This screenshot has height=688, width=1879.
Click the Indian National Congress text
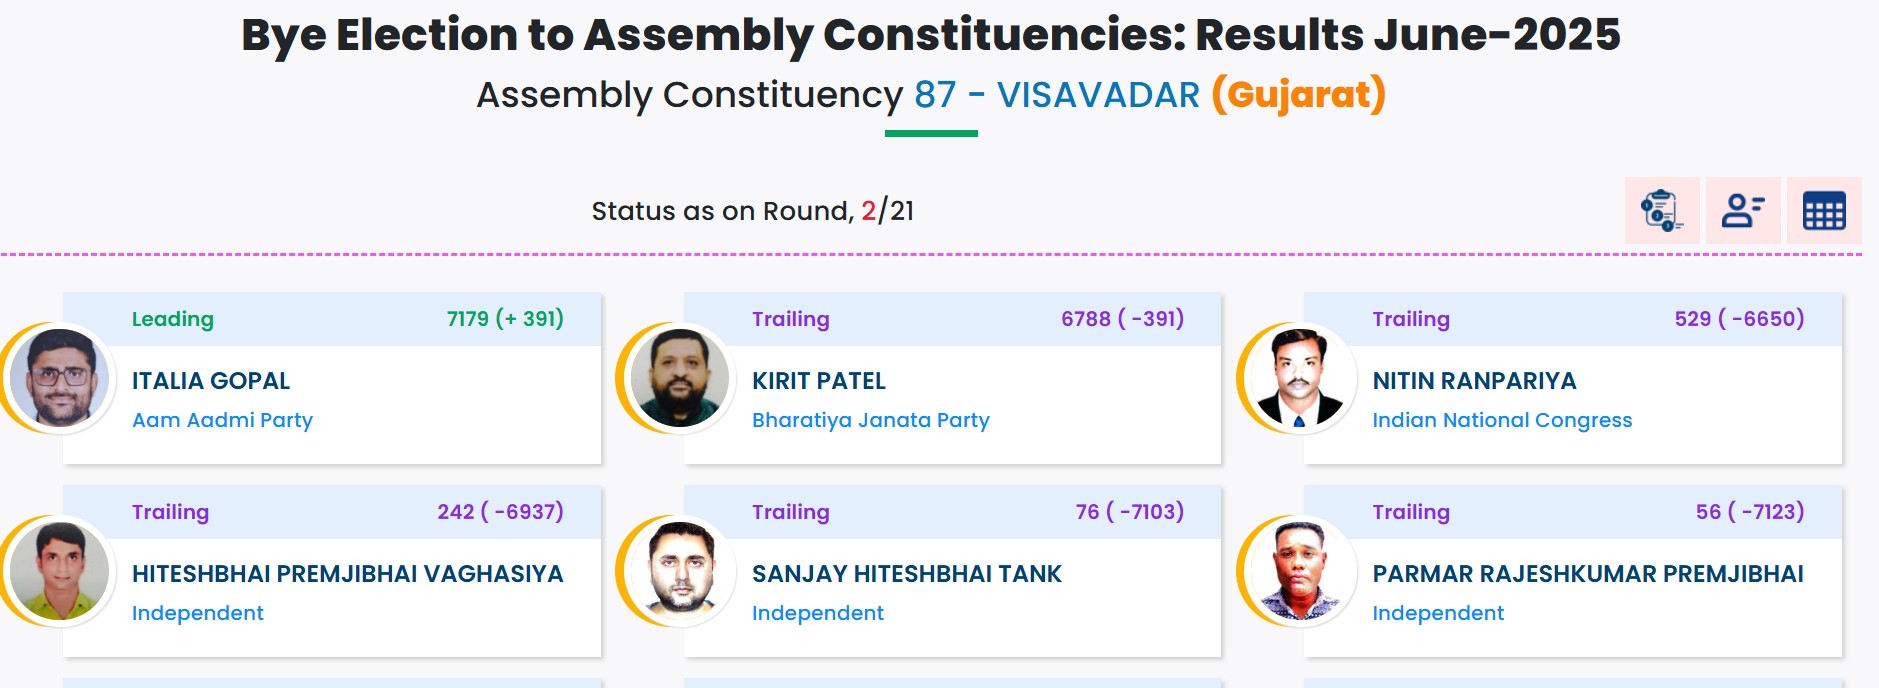click(1501, 420)
